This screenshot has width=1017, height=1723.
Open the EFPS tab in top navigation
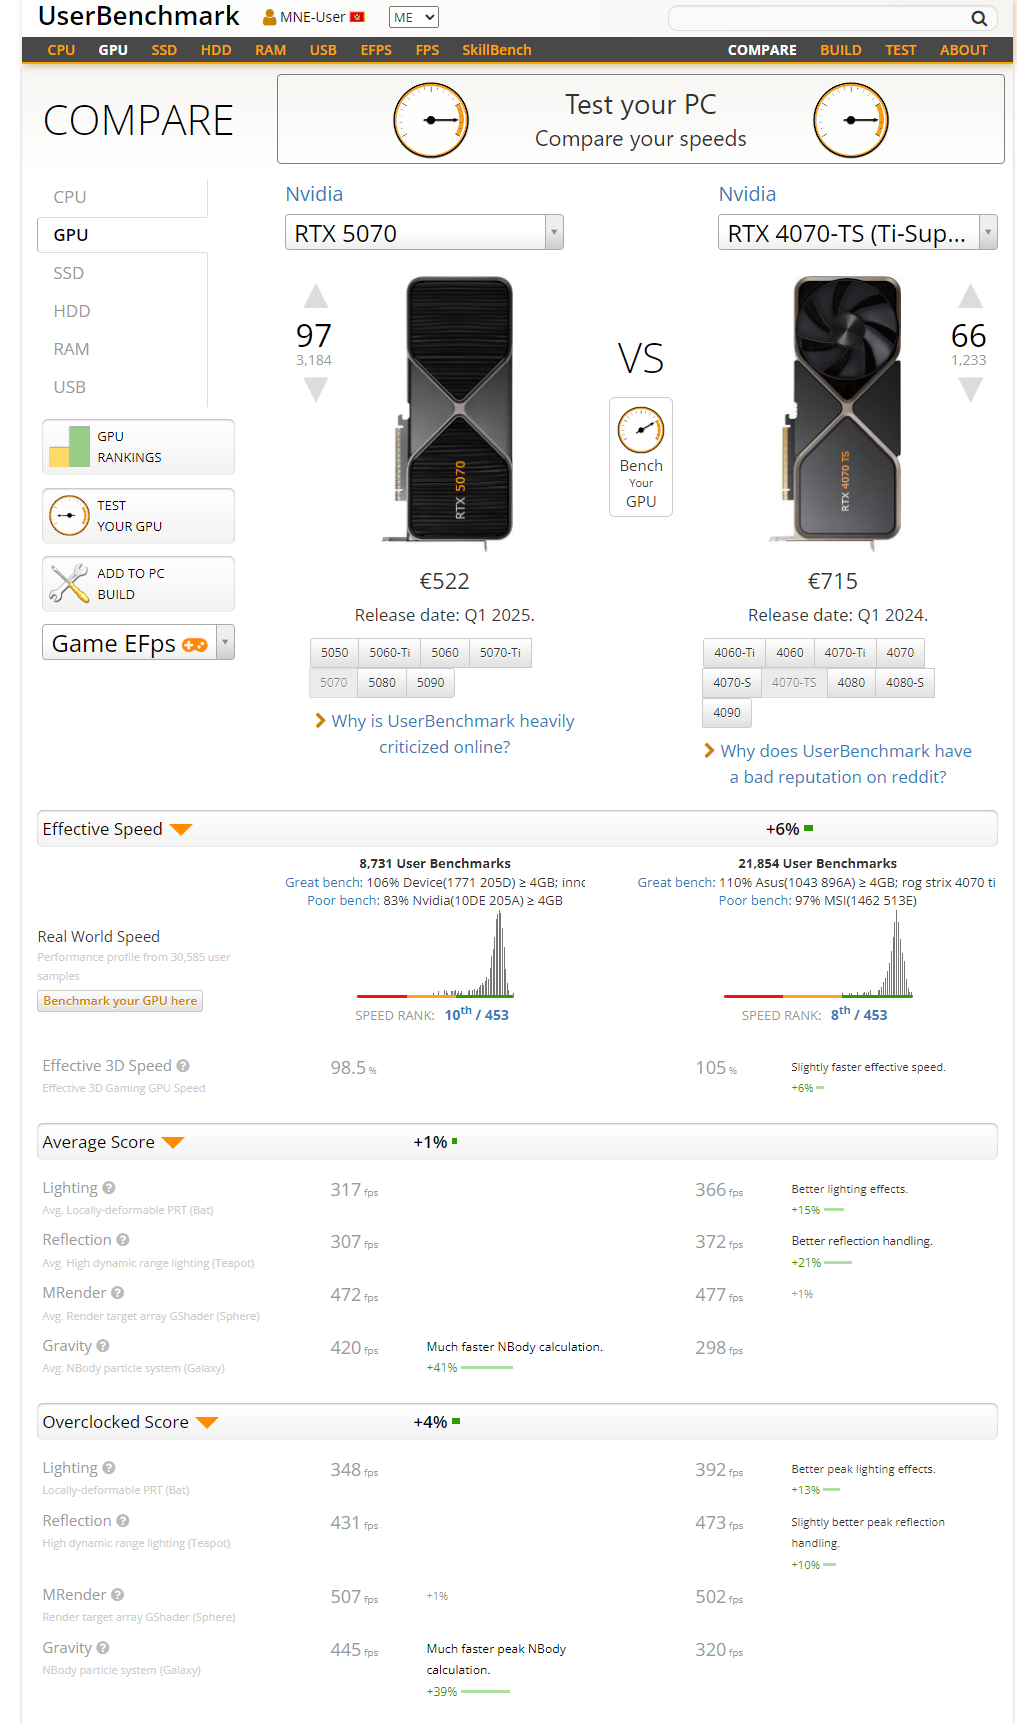point(376,50)
